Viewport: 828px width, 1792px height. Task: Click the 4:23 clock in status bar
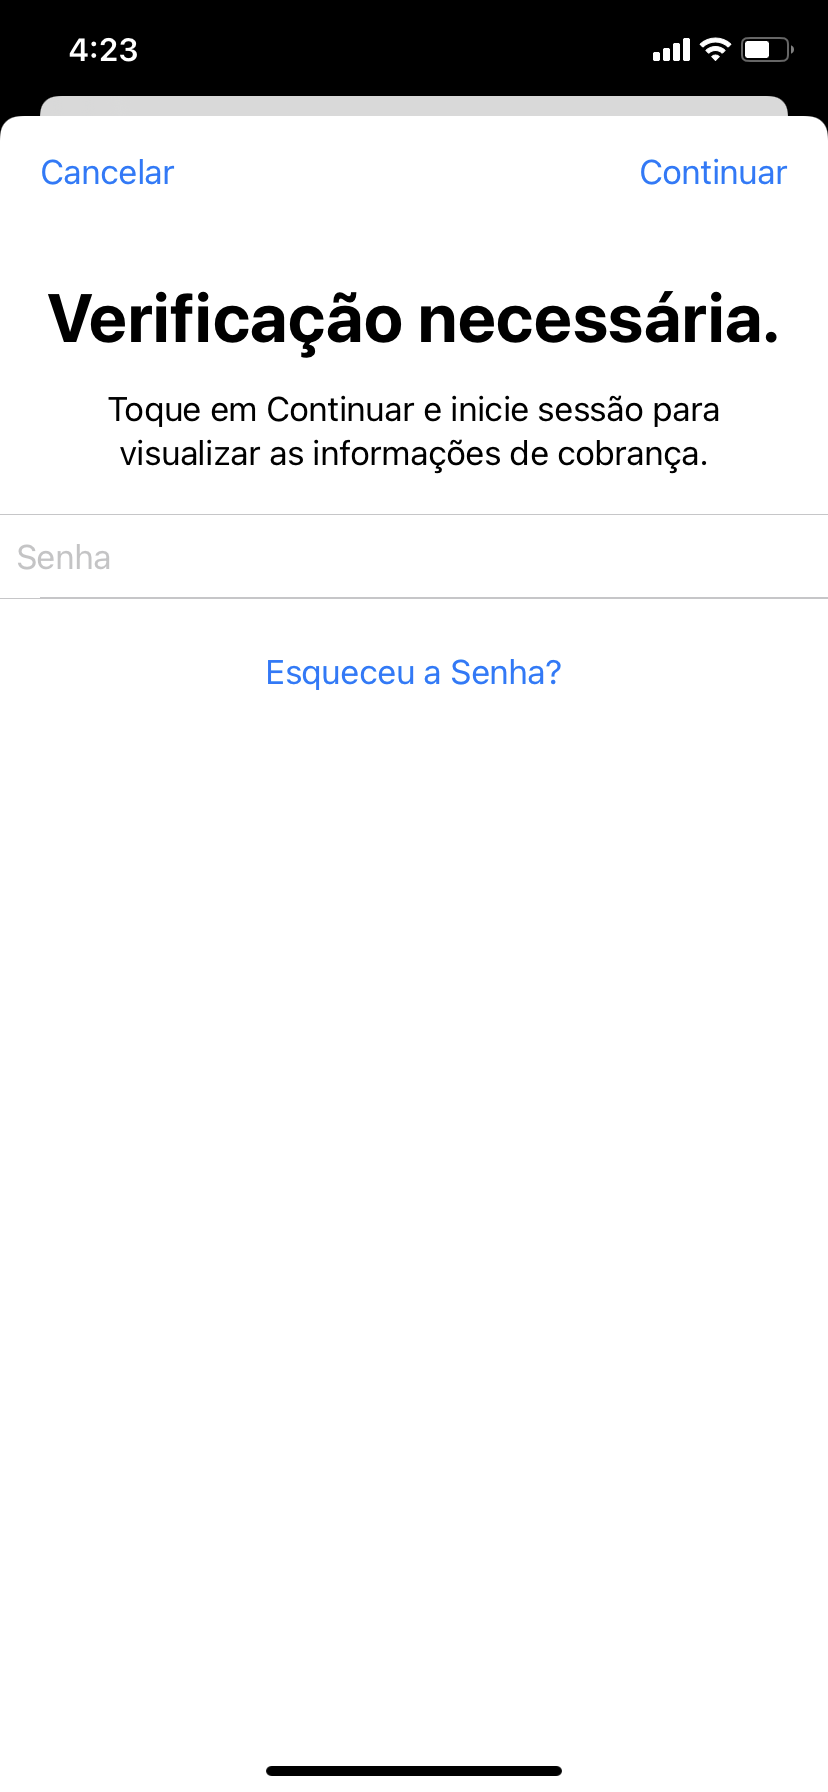104,50
